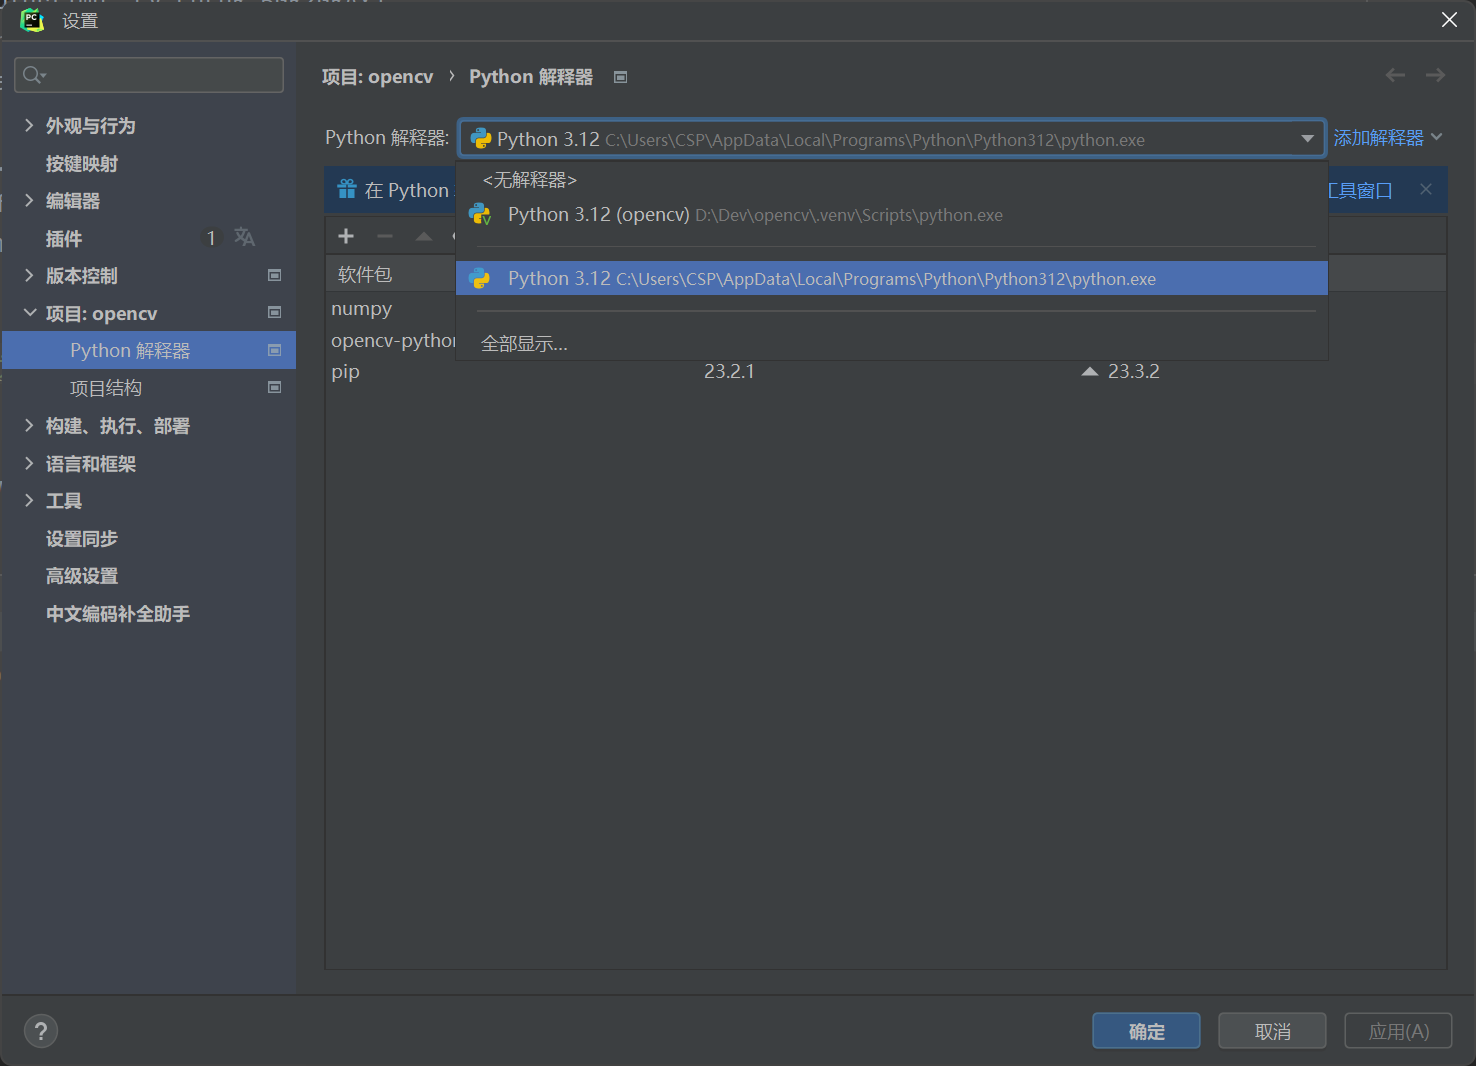Go back with the left arrow
The width and height of the screenshot is (1476, 1066).
tap(1395, 75)
